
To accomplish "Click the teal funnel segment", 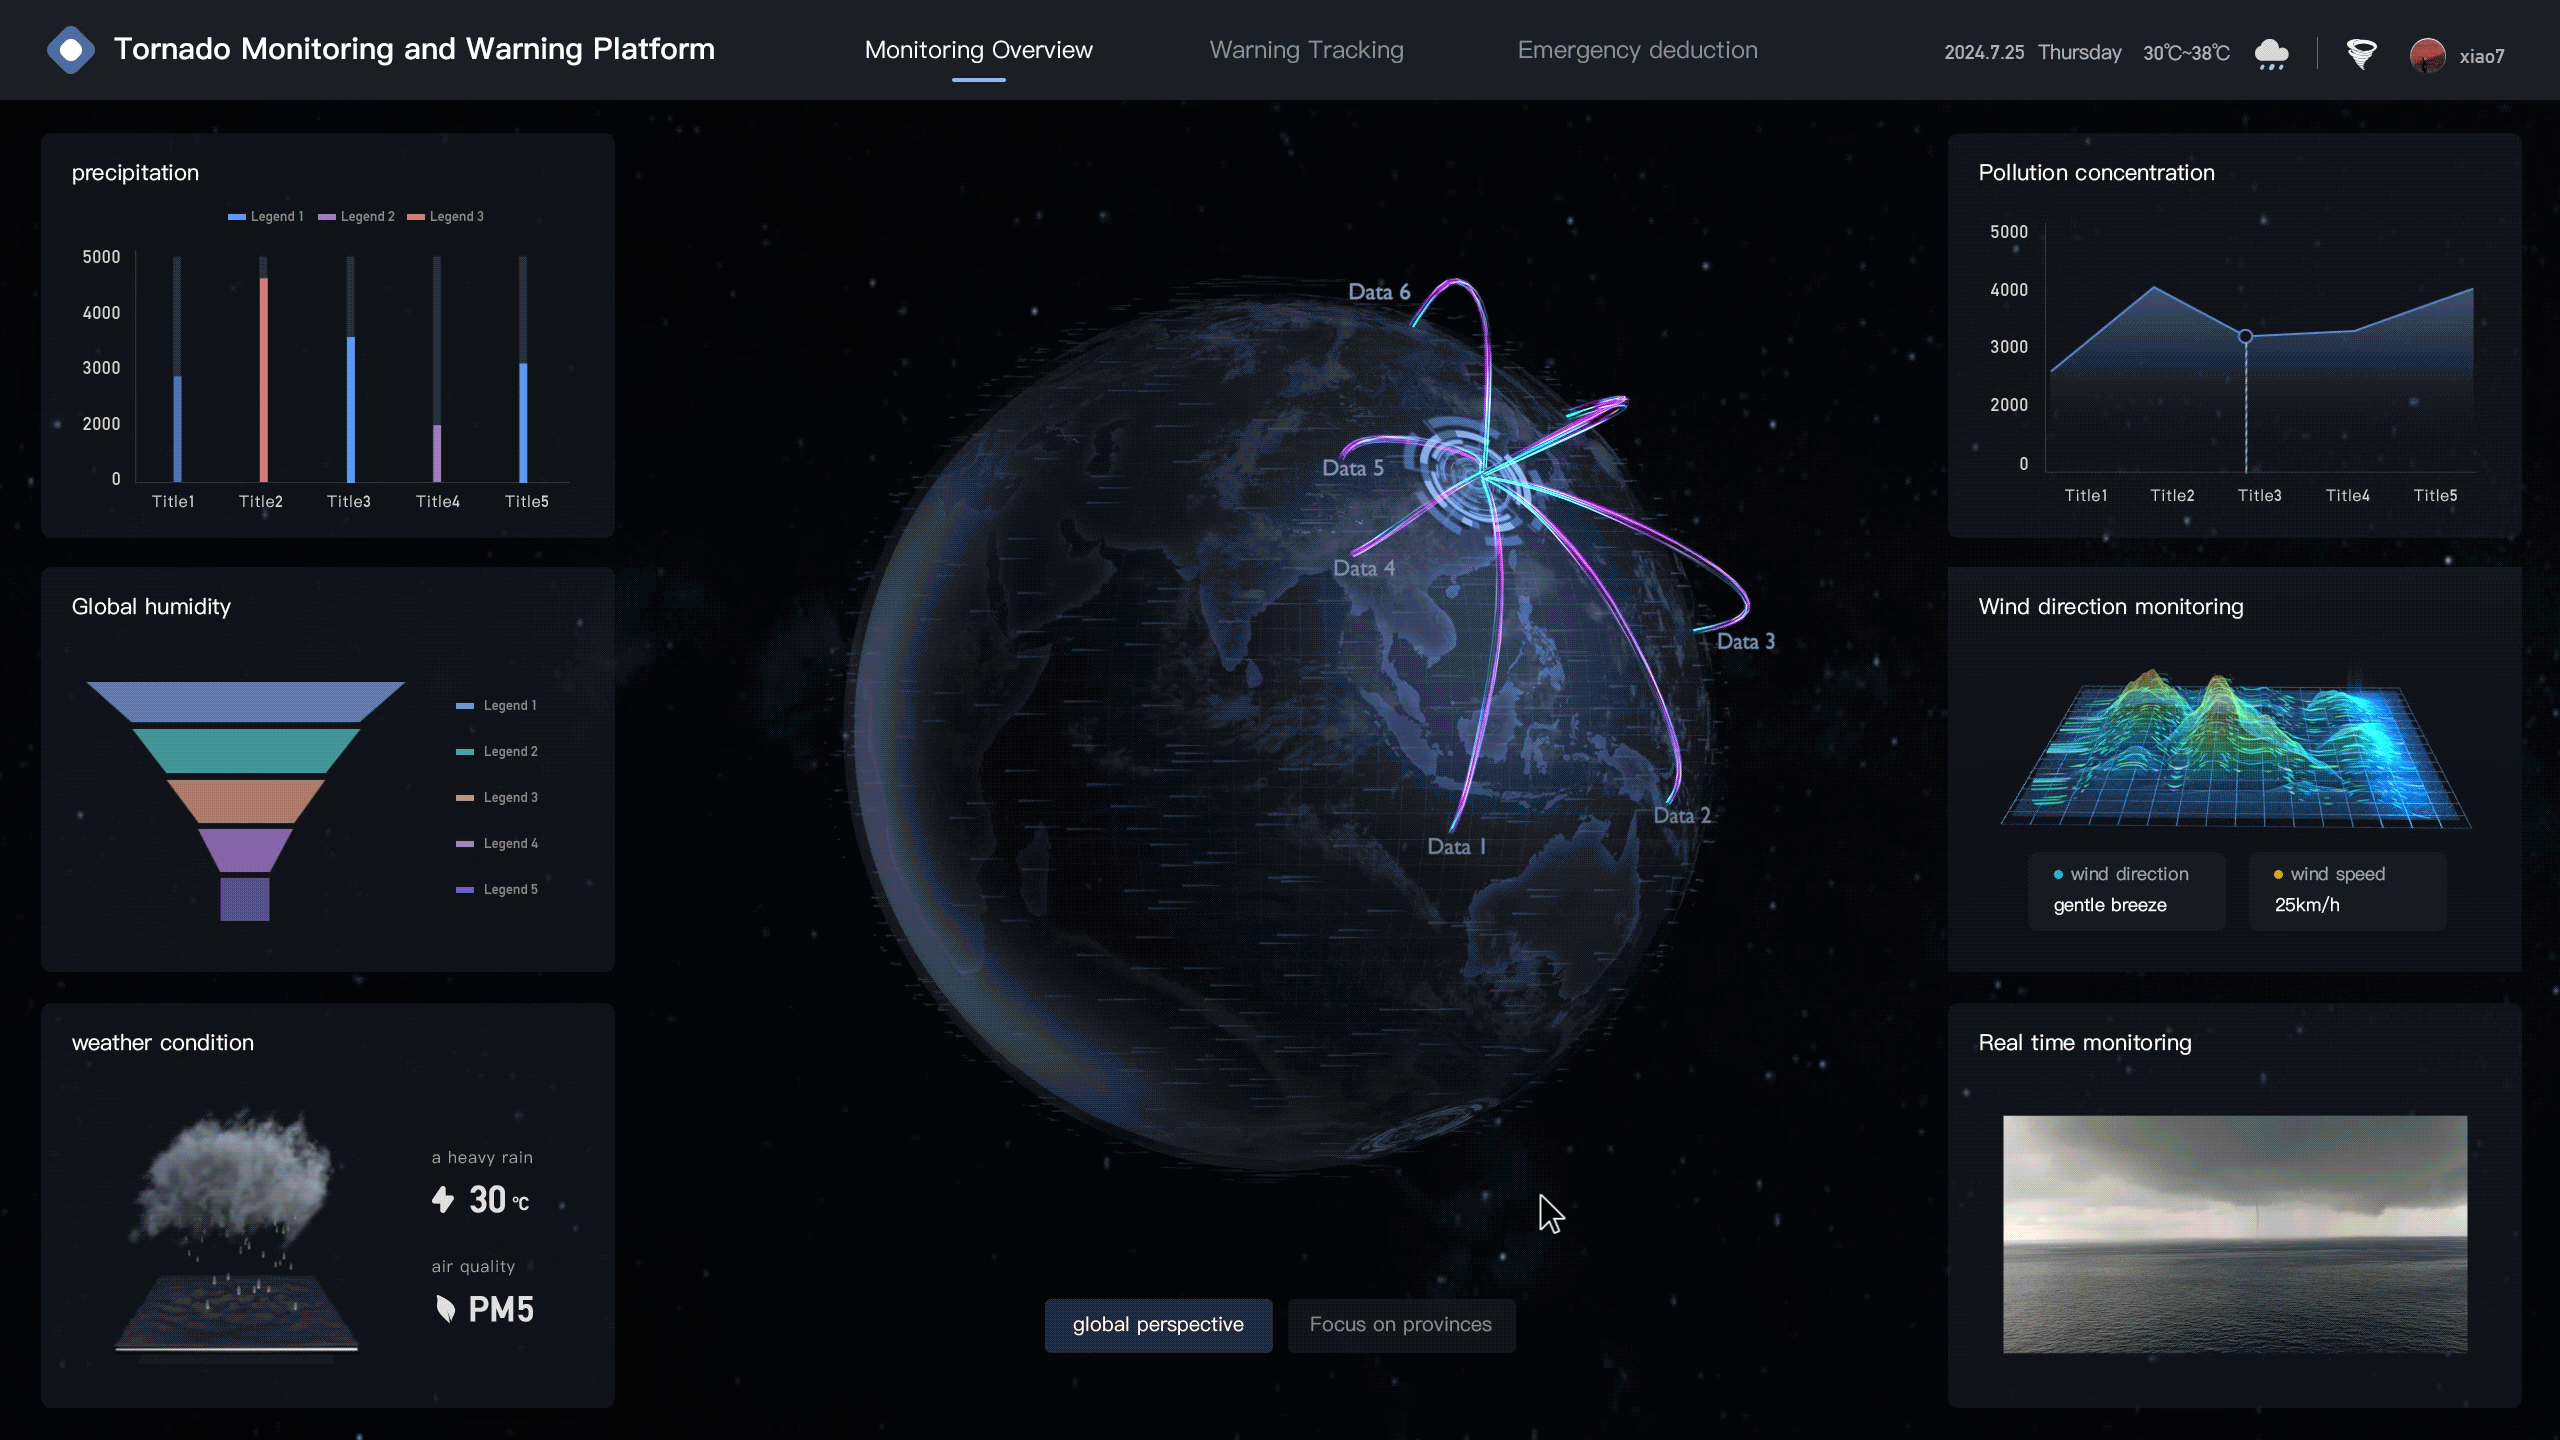I will [x=245, y=750].
